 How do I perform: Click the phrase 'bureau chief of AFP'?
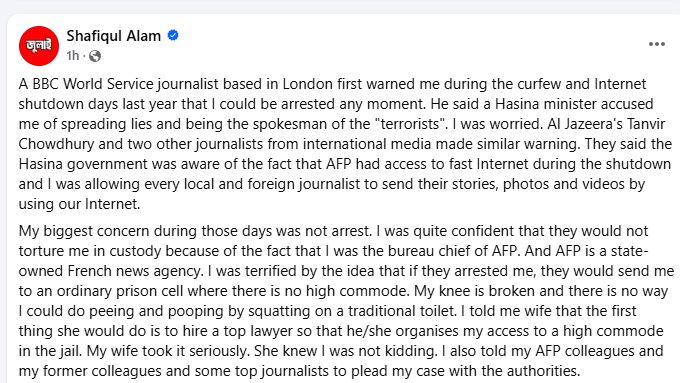tap(452, 251)
